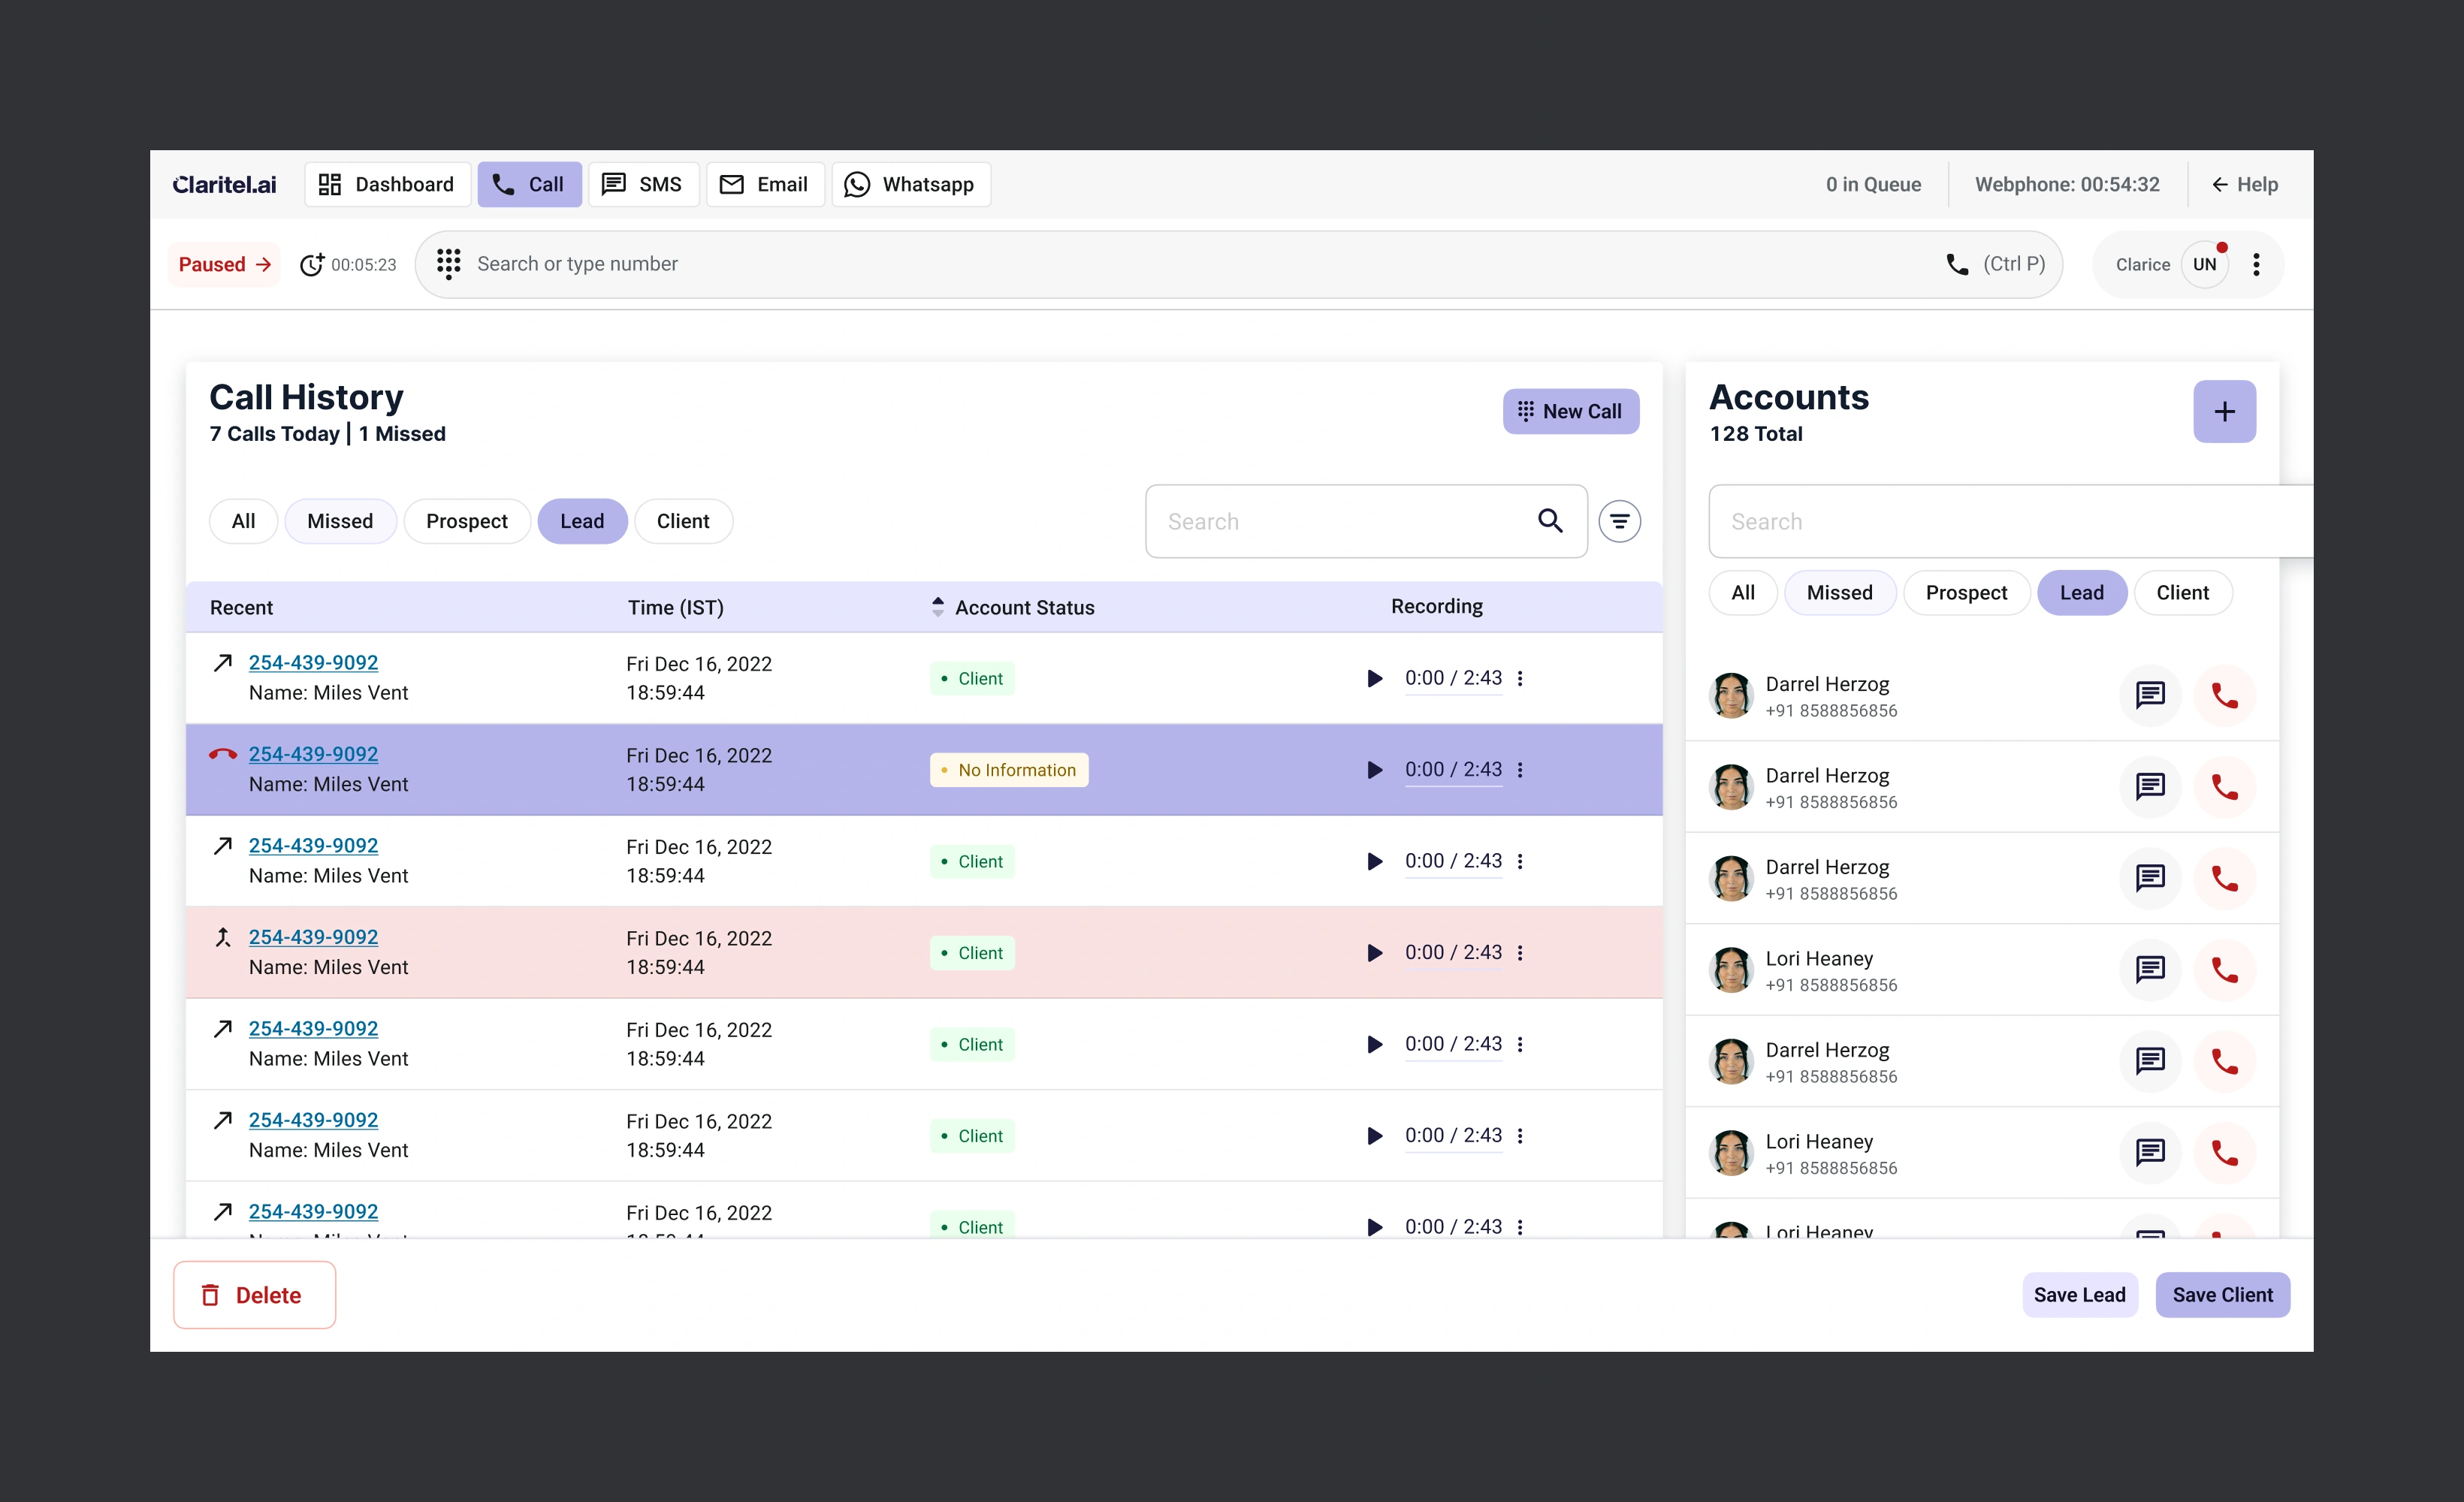Open the SMS tab
Screen dimensions: 2464x1502
[x=643, y=184]
